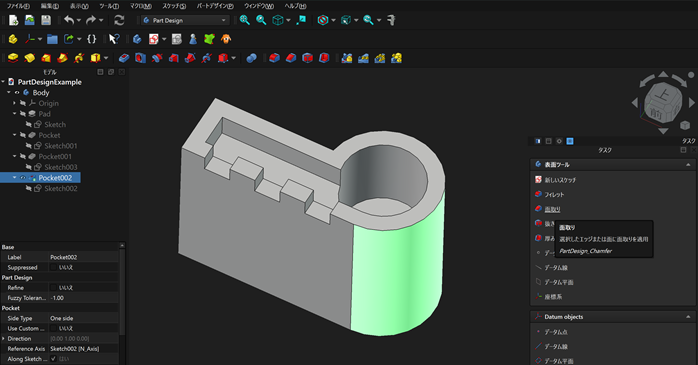Apply Chamfer from the toolbar
The image size is (698, 365).
click(x=291, y=58)
